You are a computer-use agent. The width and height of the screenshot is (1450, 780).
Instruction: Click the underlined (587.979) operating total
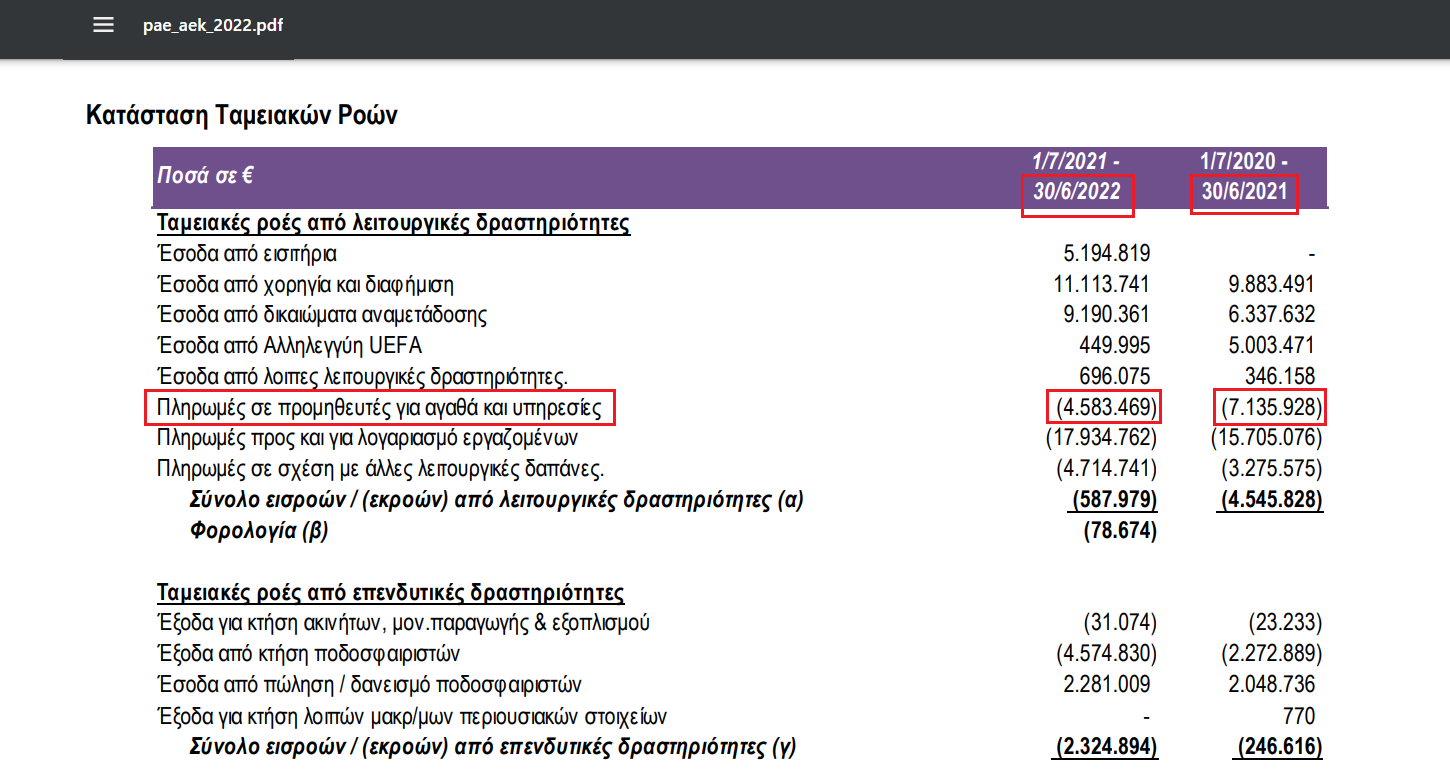point(1113,500)
